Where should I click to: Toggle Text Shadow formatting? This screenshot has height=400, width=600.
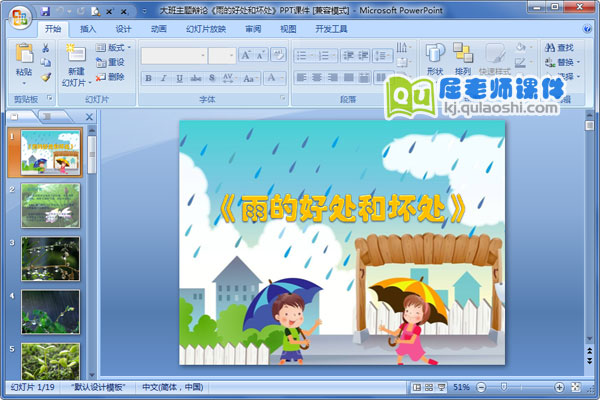[212, 78]
